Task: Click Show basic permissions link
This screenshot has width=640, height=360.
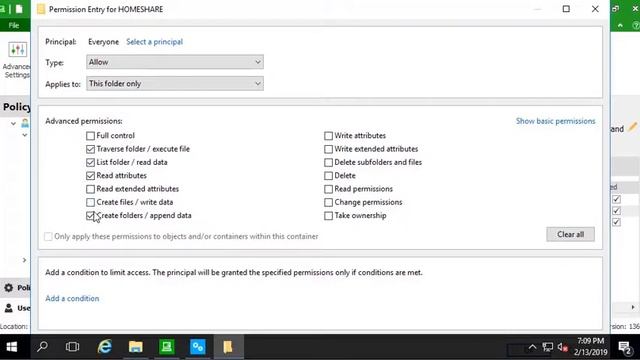Action: tap(556, 121)
